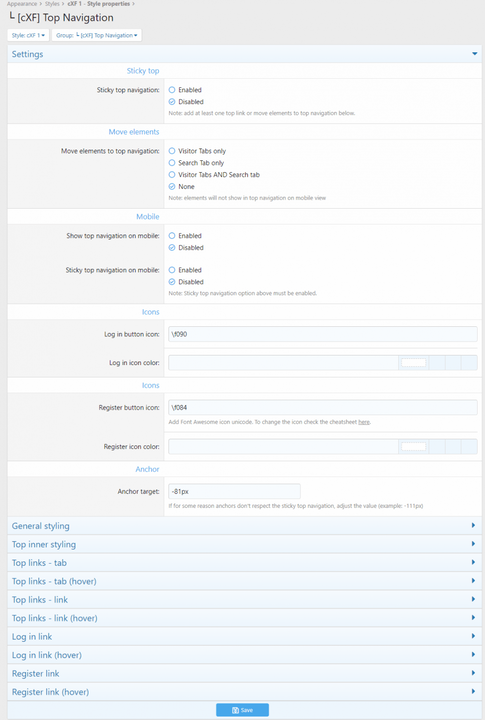Click the Log in icon color swatch

413,363
